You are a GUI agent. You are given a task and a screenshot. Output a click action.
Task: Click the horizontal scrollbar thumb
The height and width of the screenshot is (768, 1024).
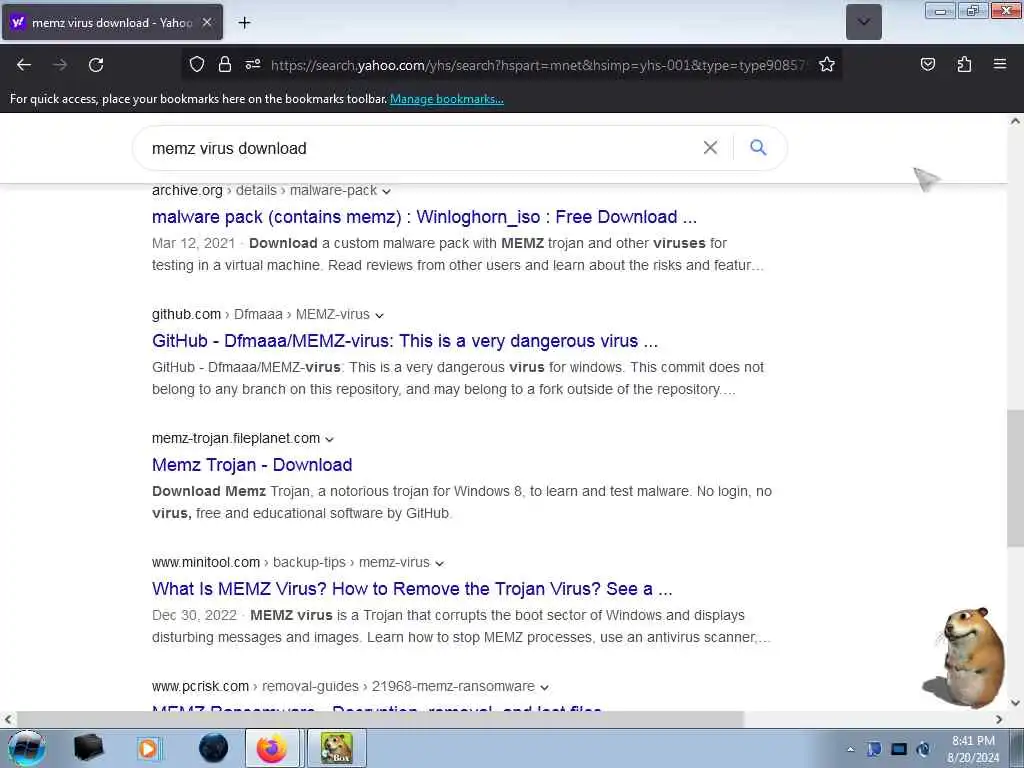380,719
